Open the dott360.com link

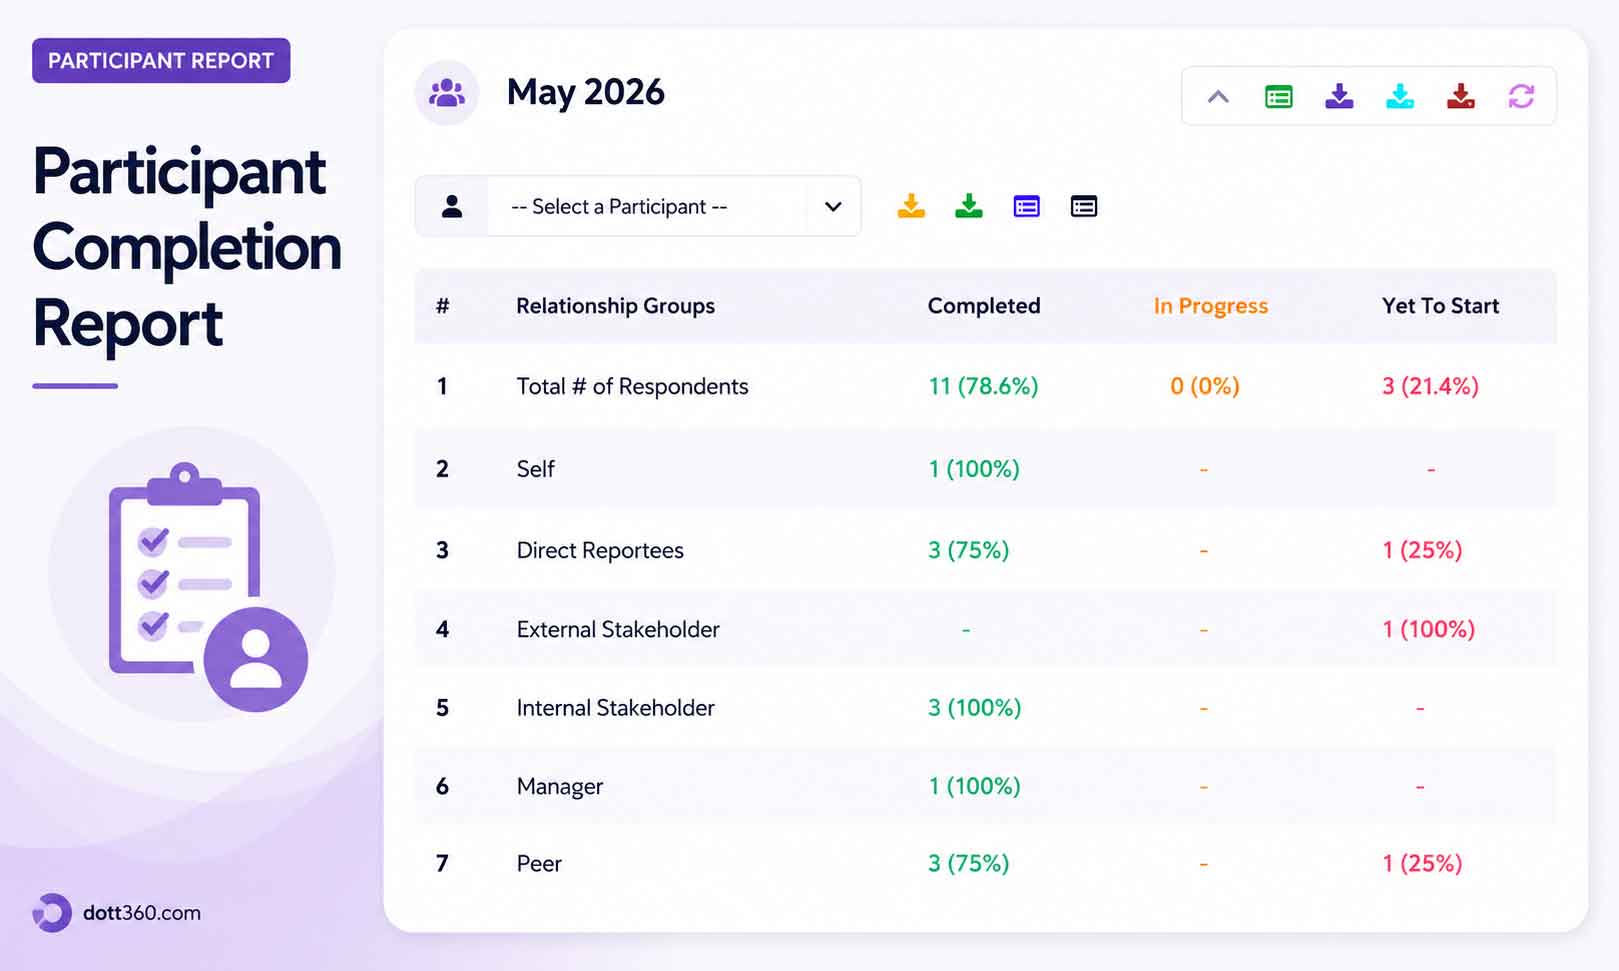tap(141, 913)
